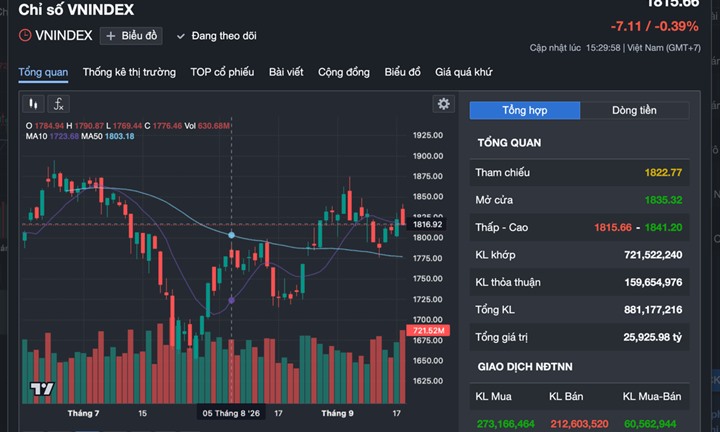Open the TOP cổ phiếu tab

(x=222, y=72)
